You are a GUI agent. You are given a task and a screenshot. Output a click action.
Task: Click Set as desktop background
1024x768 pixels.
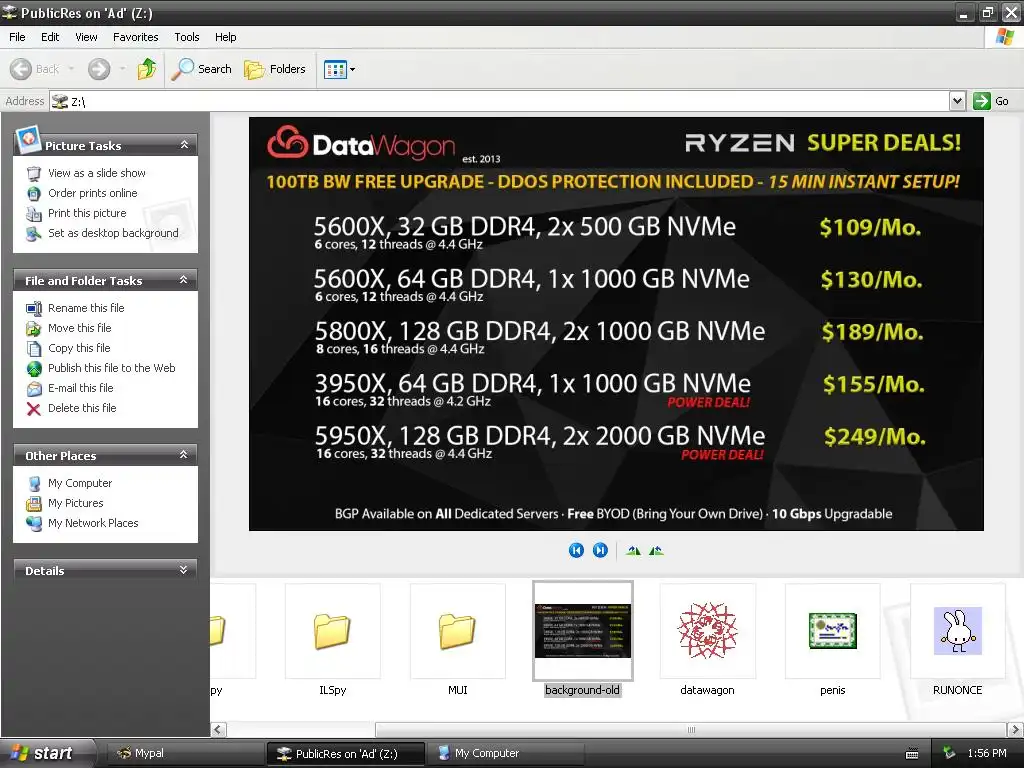click(112, 233)
